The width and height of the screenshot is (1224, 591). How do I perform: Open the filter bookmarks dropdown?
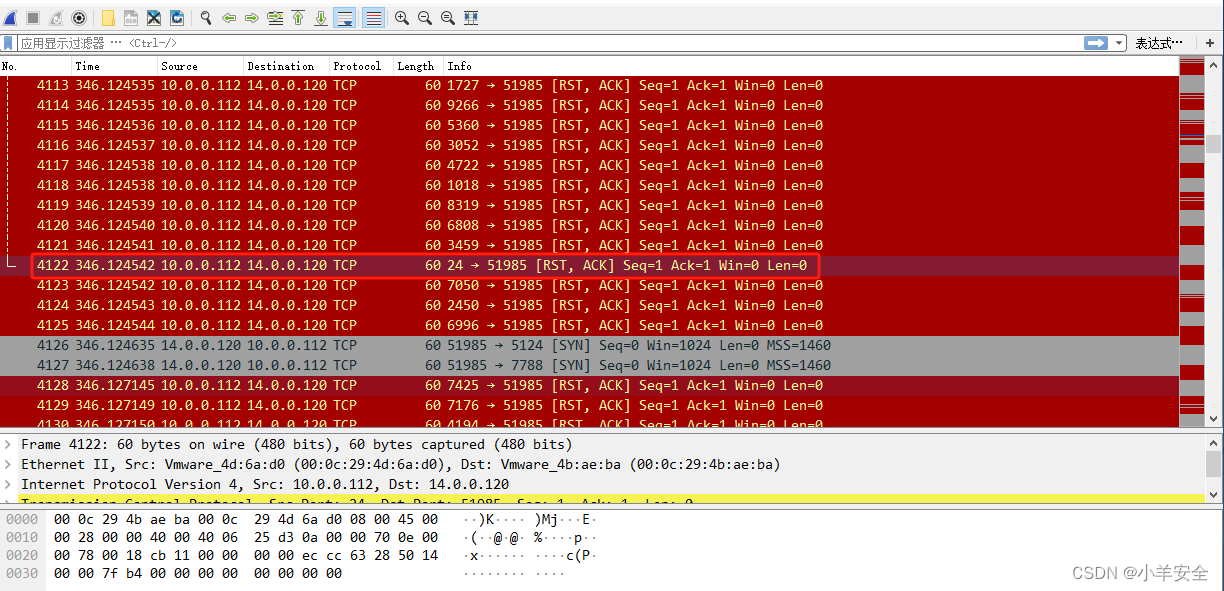pyautogui.click(x=10, y=43)
